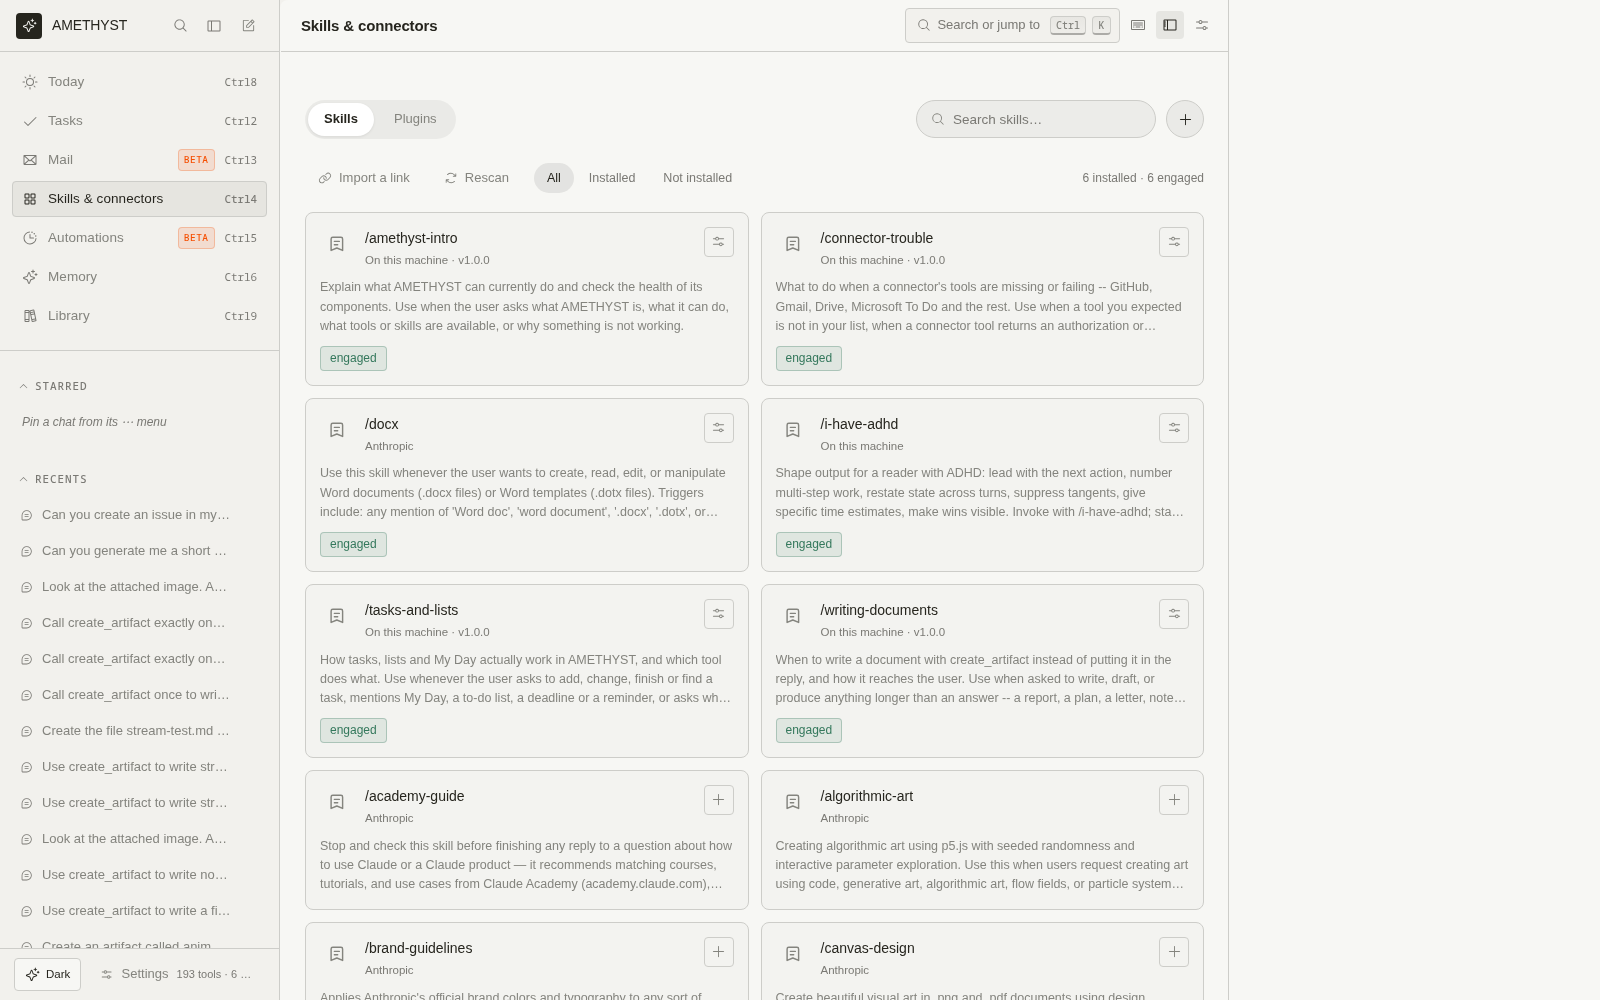Switch to the Skills tab
1600x1000 pixels.
(x=341, y=119)
